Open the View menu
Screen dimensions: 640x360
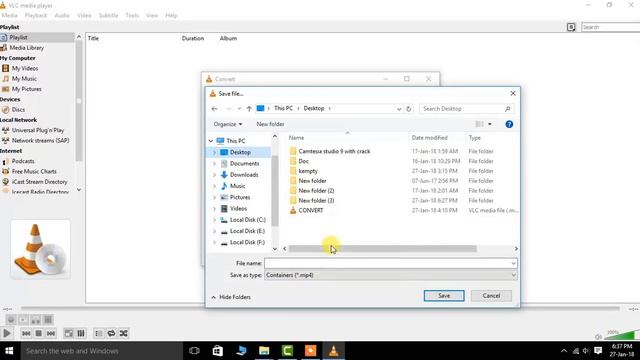[x=152, y=15]
